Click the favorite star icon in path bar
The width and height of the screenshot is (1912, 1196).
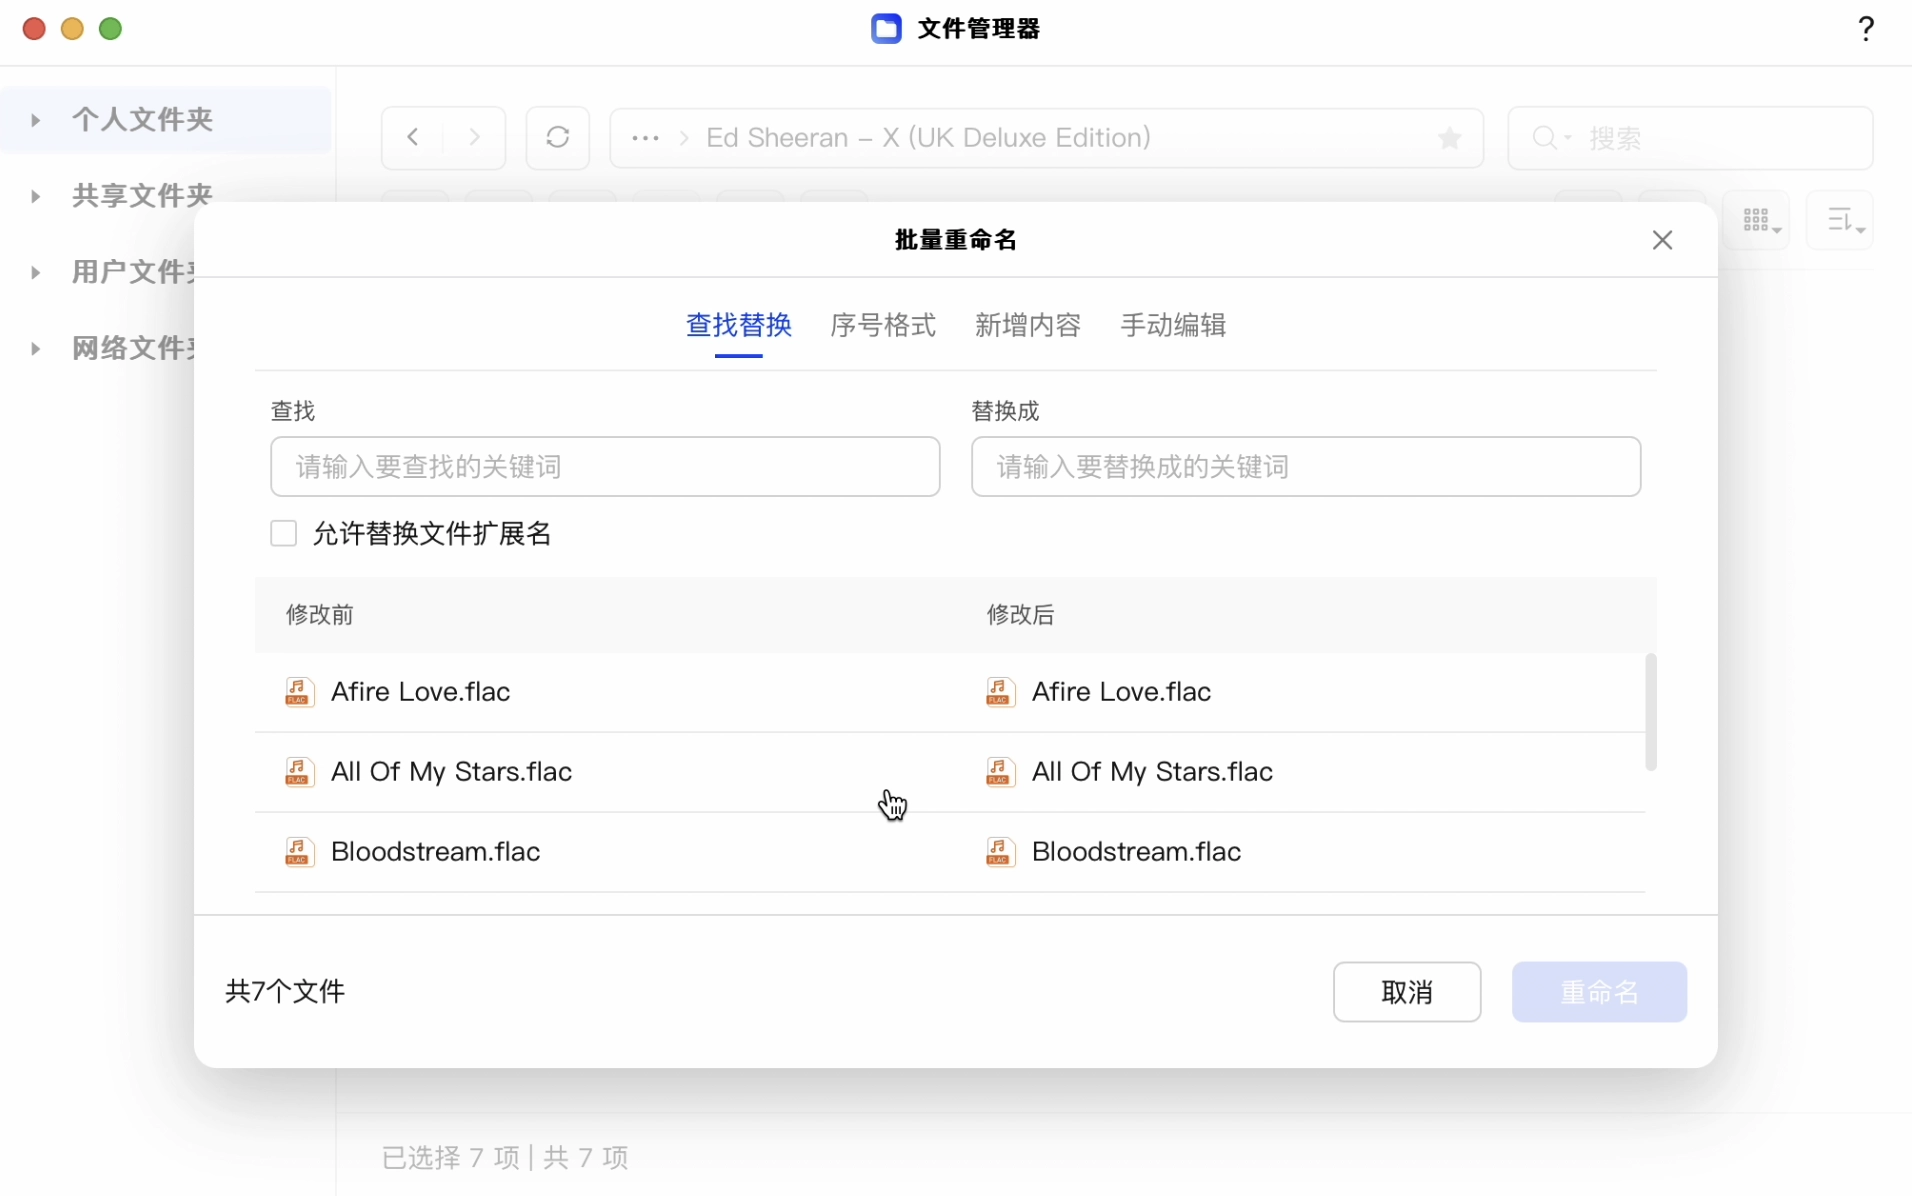[1449, 138]
